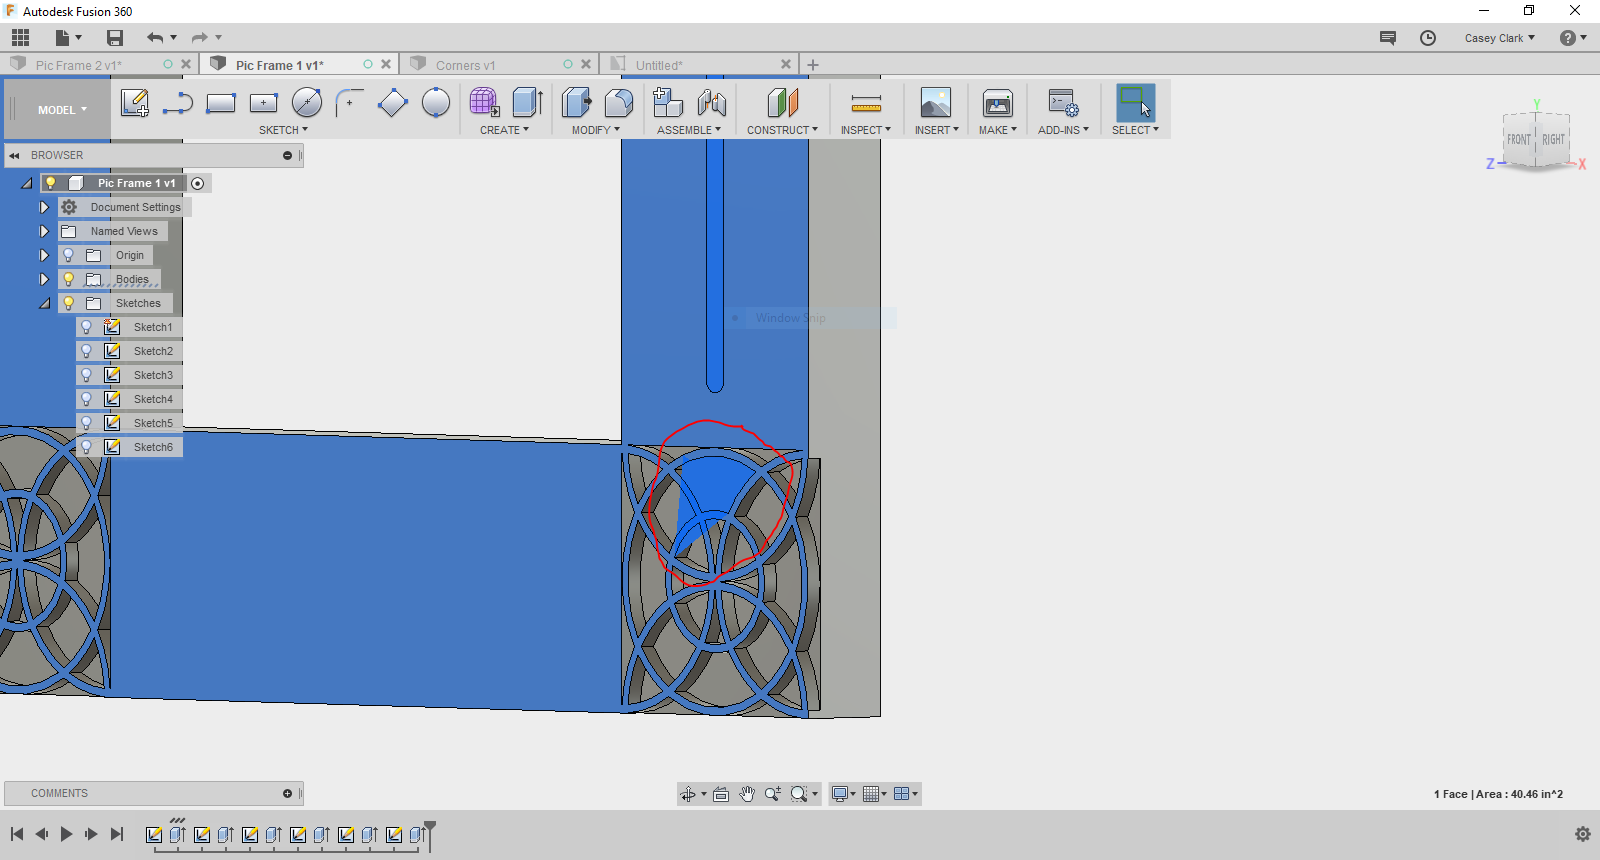Toggle visibility of Origin folder
This screenshot has width=1600, height=860.
(x=69, y=255)
